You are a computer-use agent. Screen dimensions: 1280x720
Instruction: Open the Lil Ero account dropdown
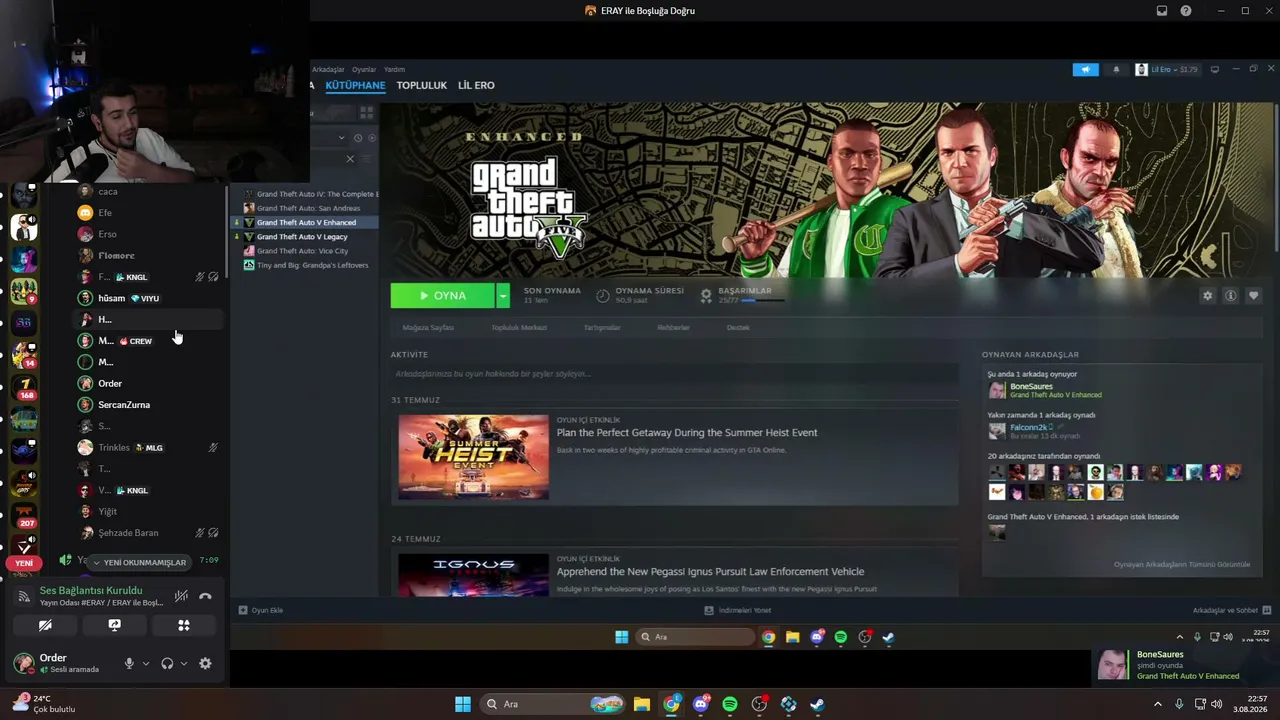point(1167,70)
